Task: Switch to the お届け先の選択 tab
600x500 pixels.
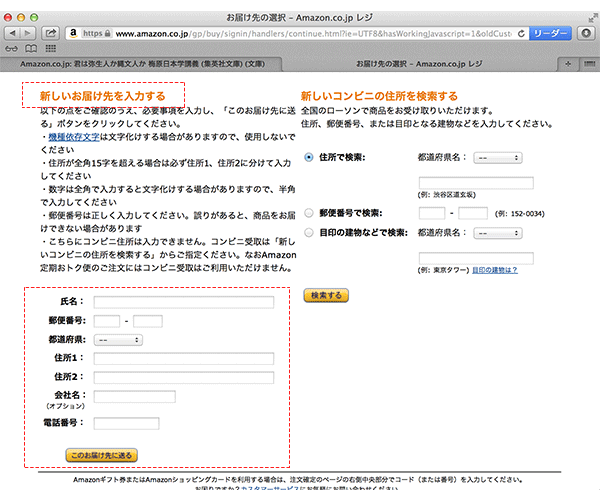Action: 419,64
